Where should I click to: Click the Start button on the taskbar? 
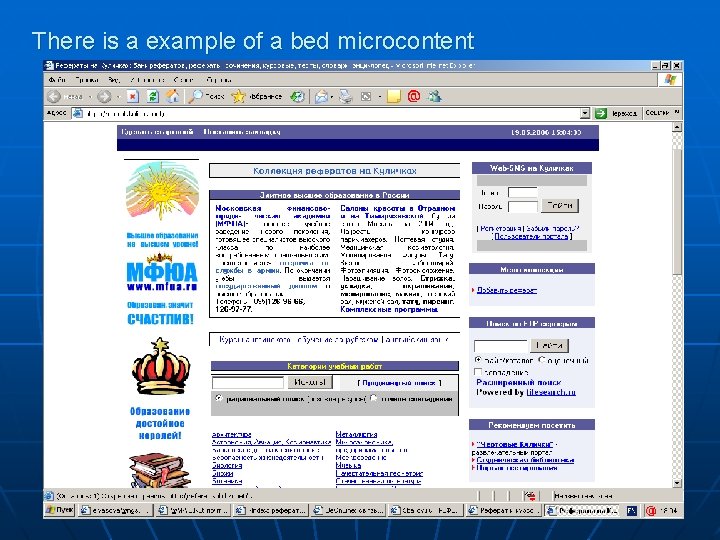[x=60, y=510]
